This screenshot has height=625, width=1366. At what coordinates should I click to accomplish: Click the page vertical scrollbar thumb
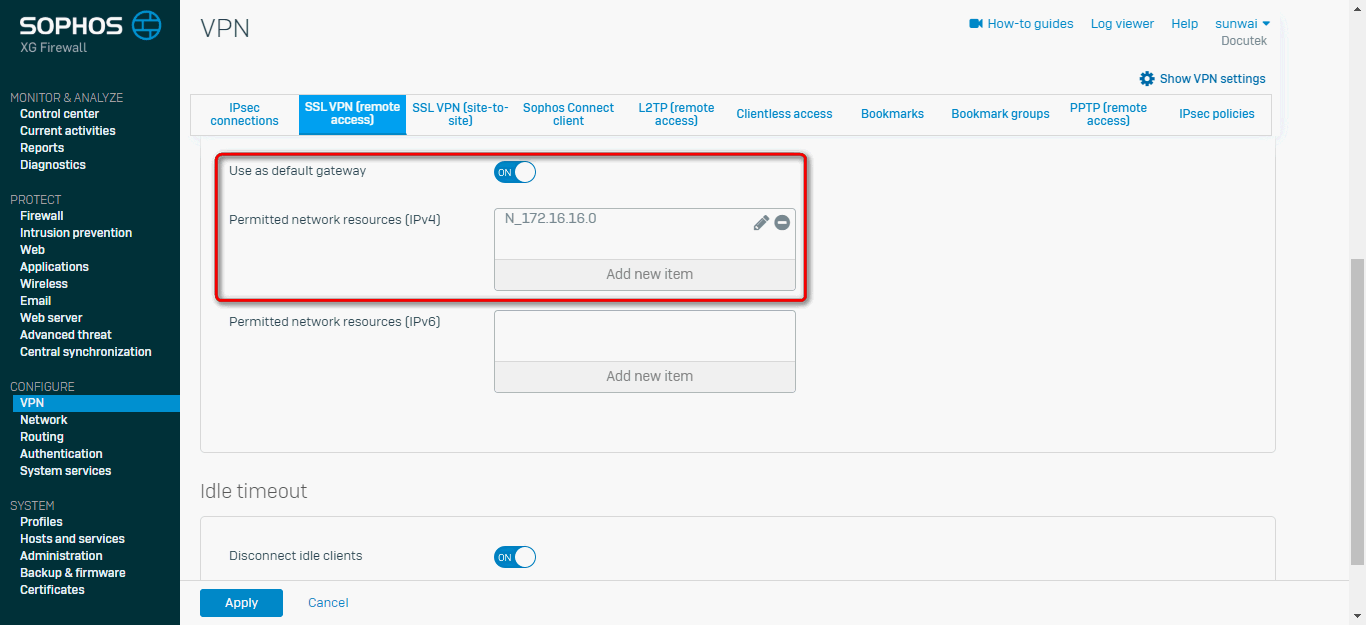point(1357,410)
